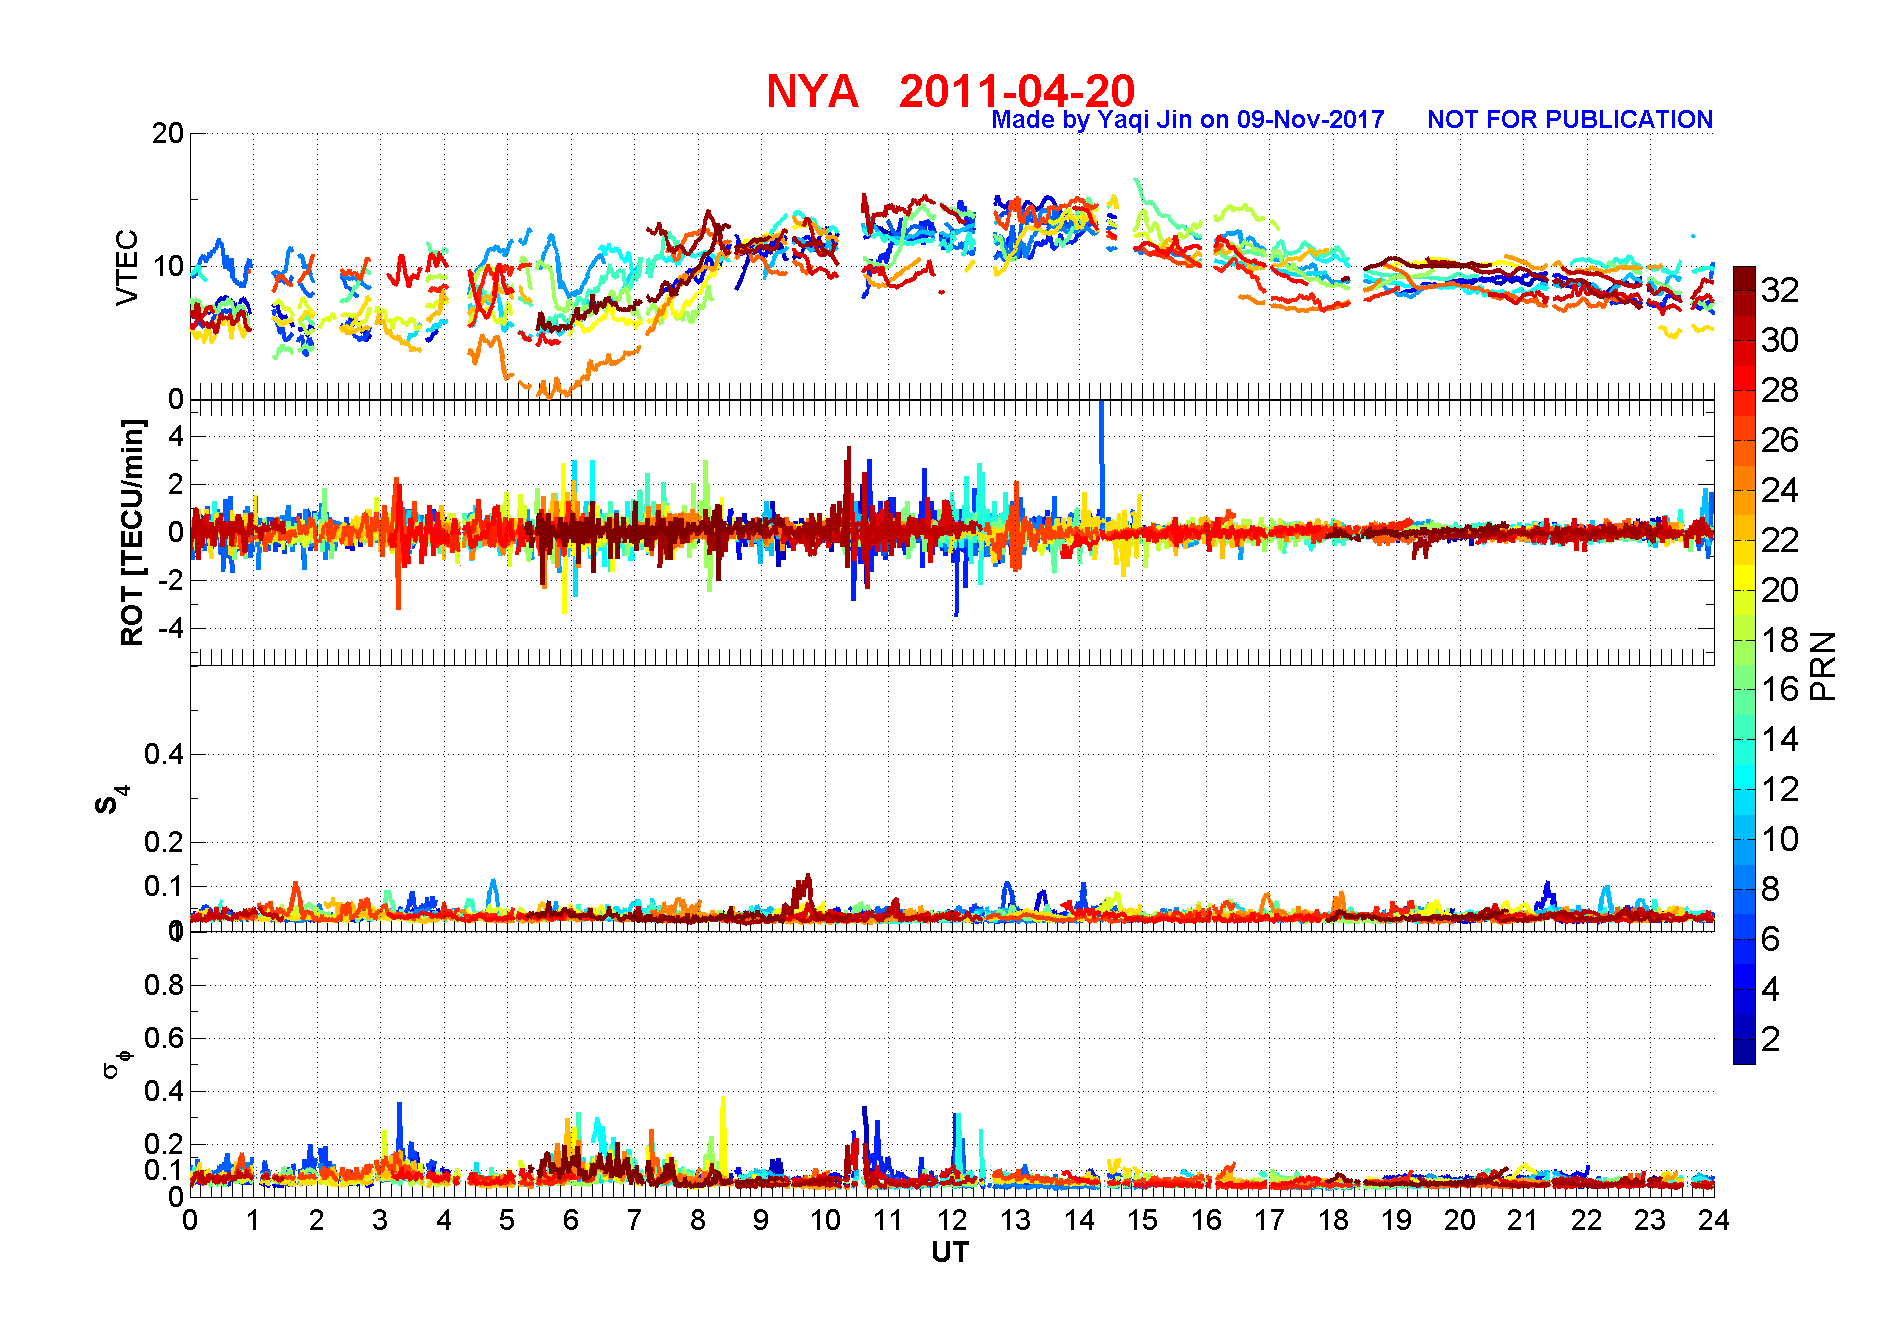Click the S4 y-axis label
The height and width of the screenshot is (1330, 1904).
111,800
